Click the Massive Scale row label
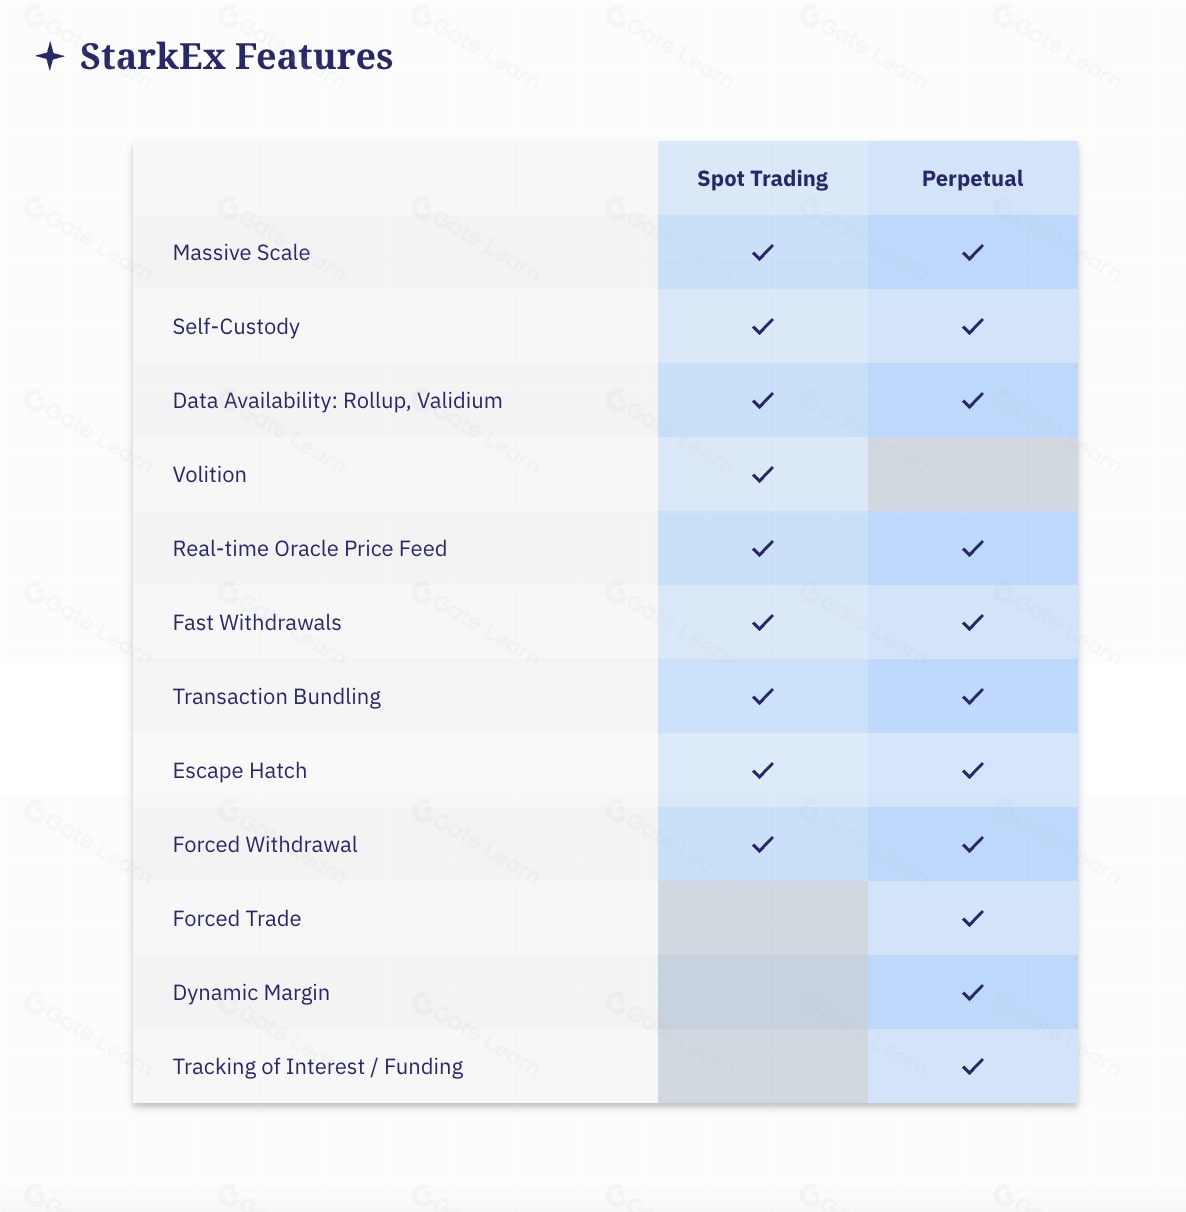 tap(241, 253)
